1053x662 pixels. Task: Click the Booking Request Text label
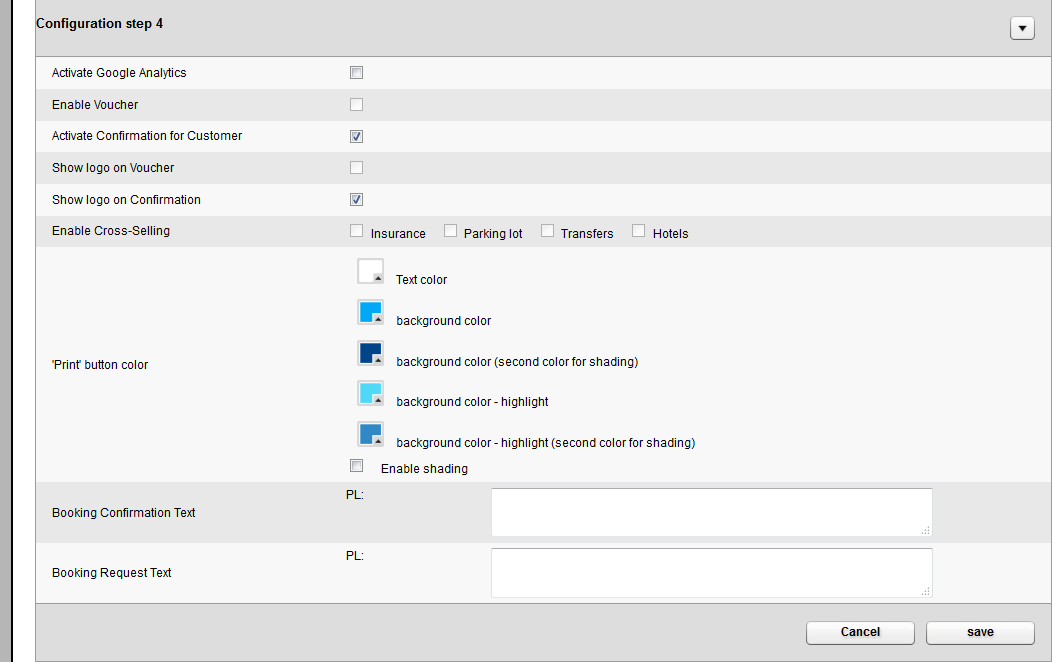coord(111,573)
